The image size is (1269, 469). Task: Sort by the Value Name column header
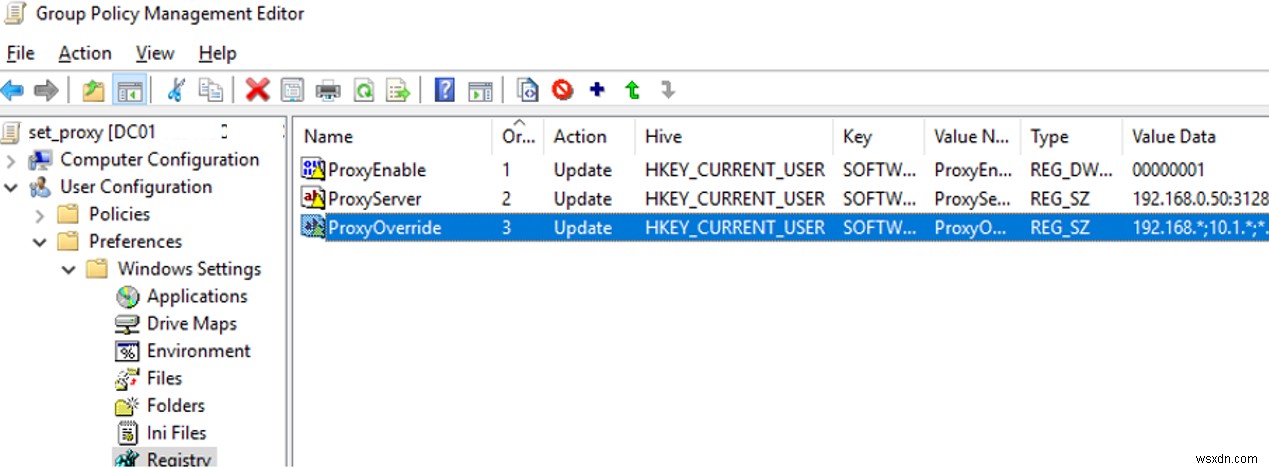click(972, 137)
